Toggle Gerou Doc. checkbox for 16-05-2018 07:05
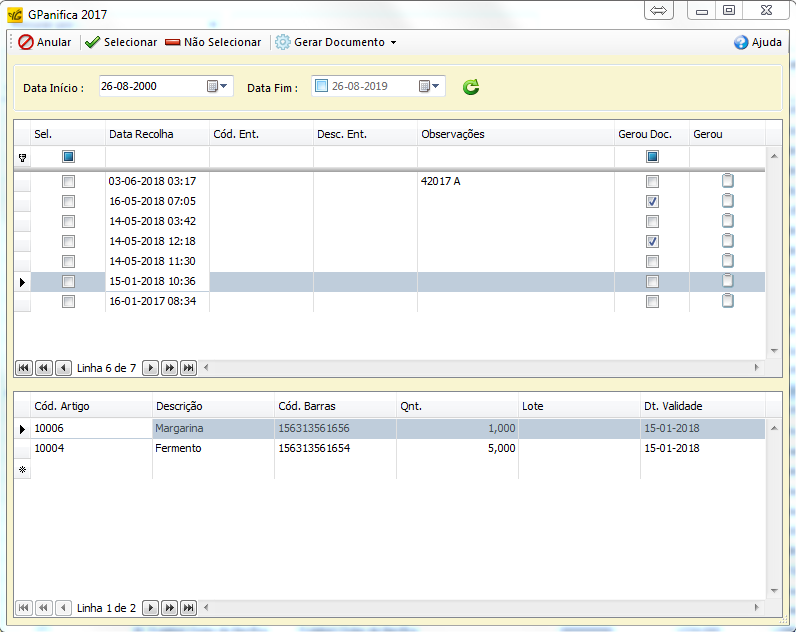 tap(652, 202)
